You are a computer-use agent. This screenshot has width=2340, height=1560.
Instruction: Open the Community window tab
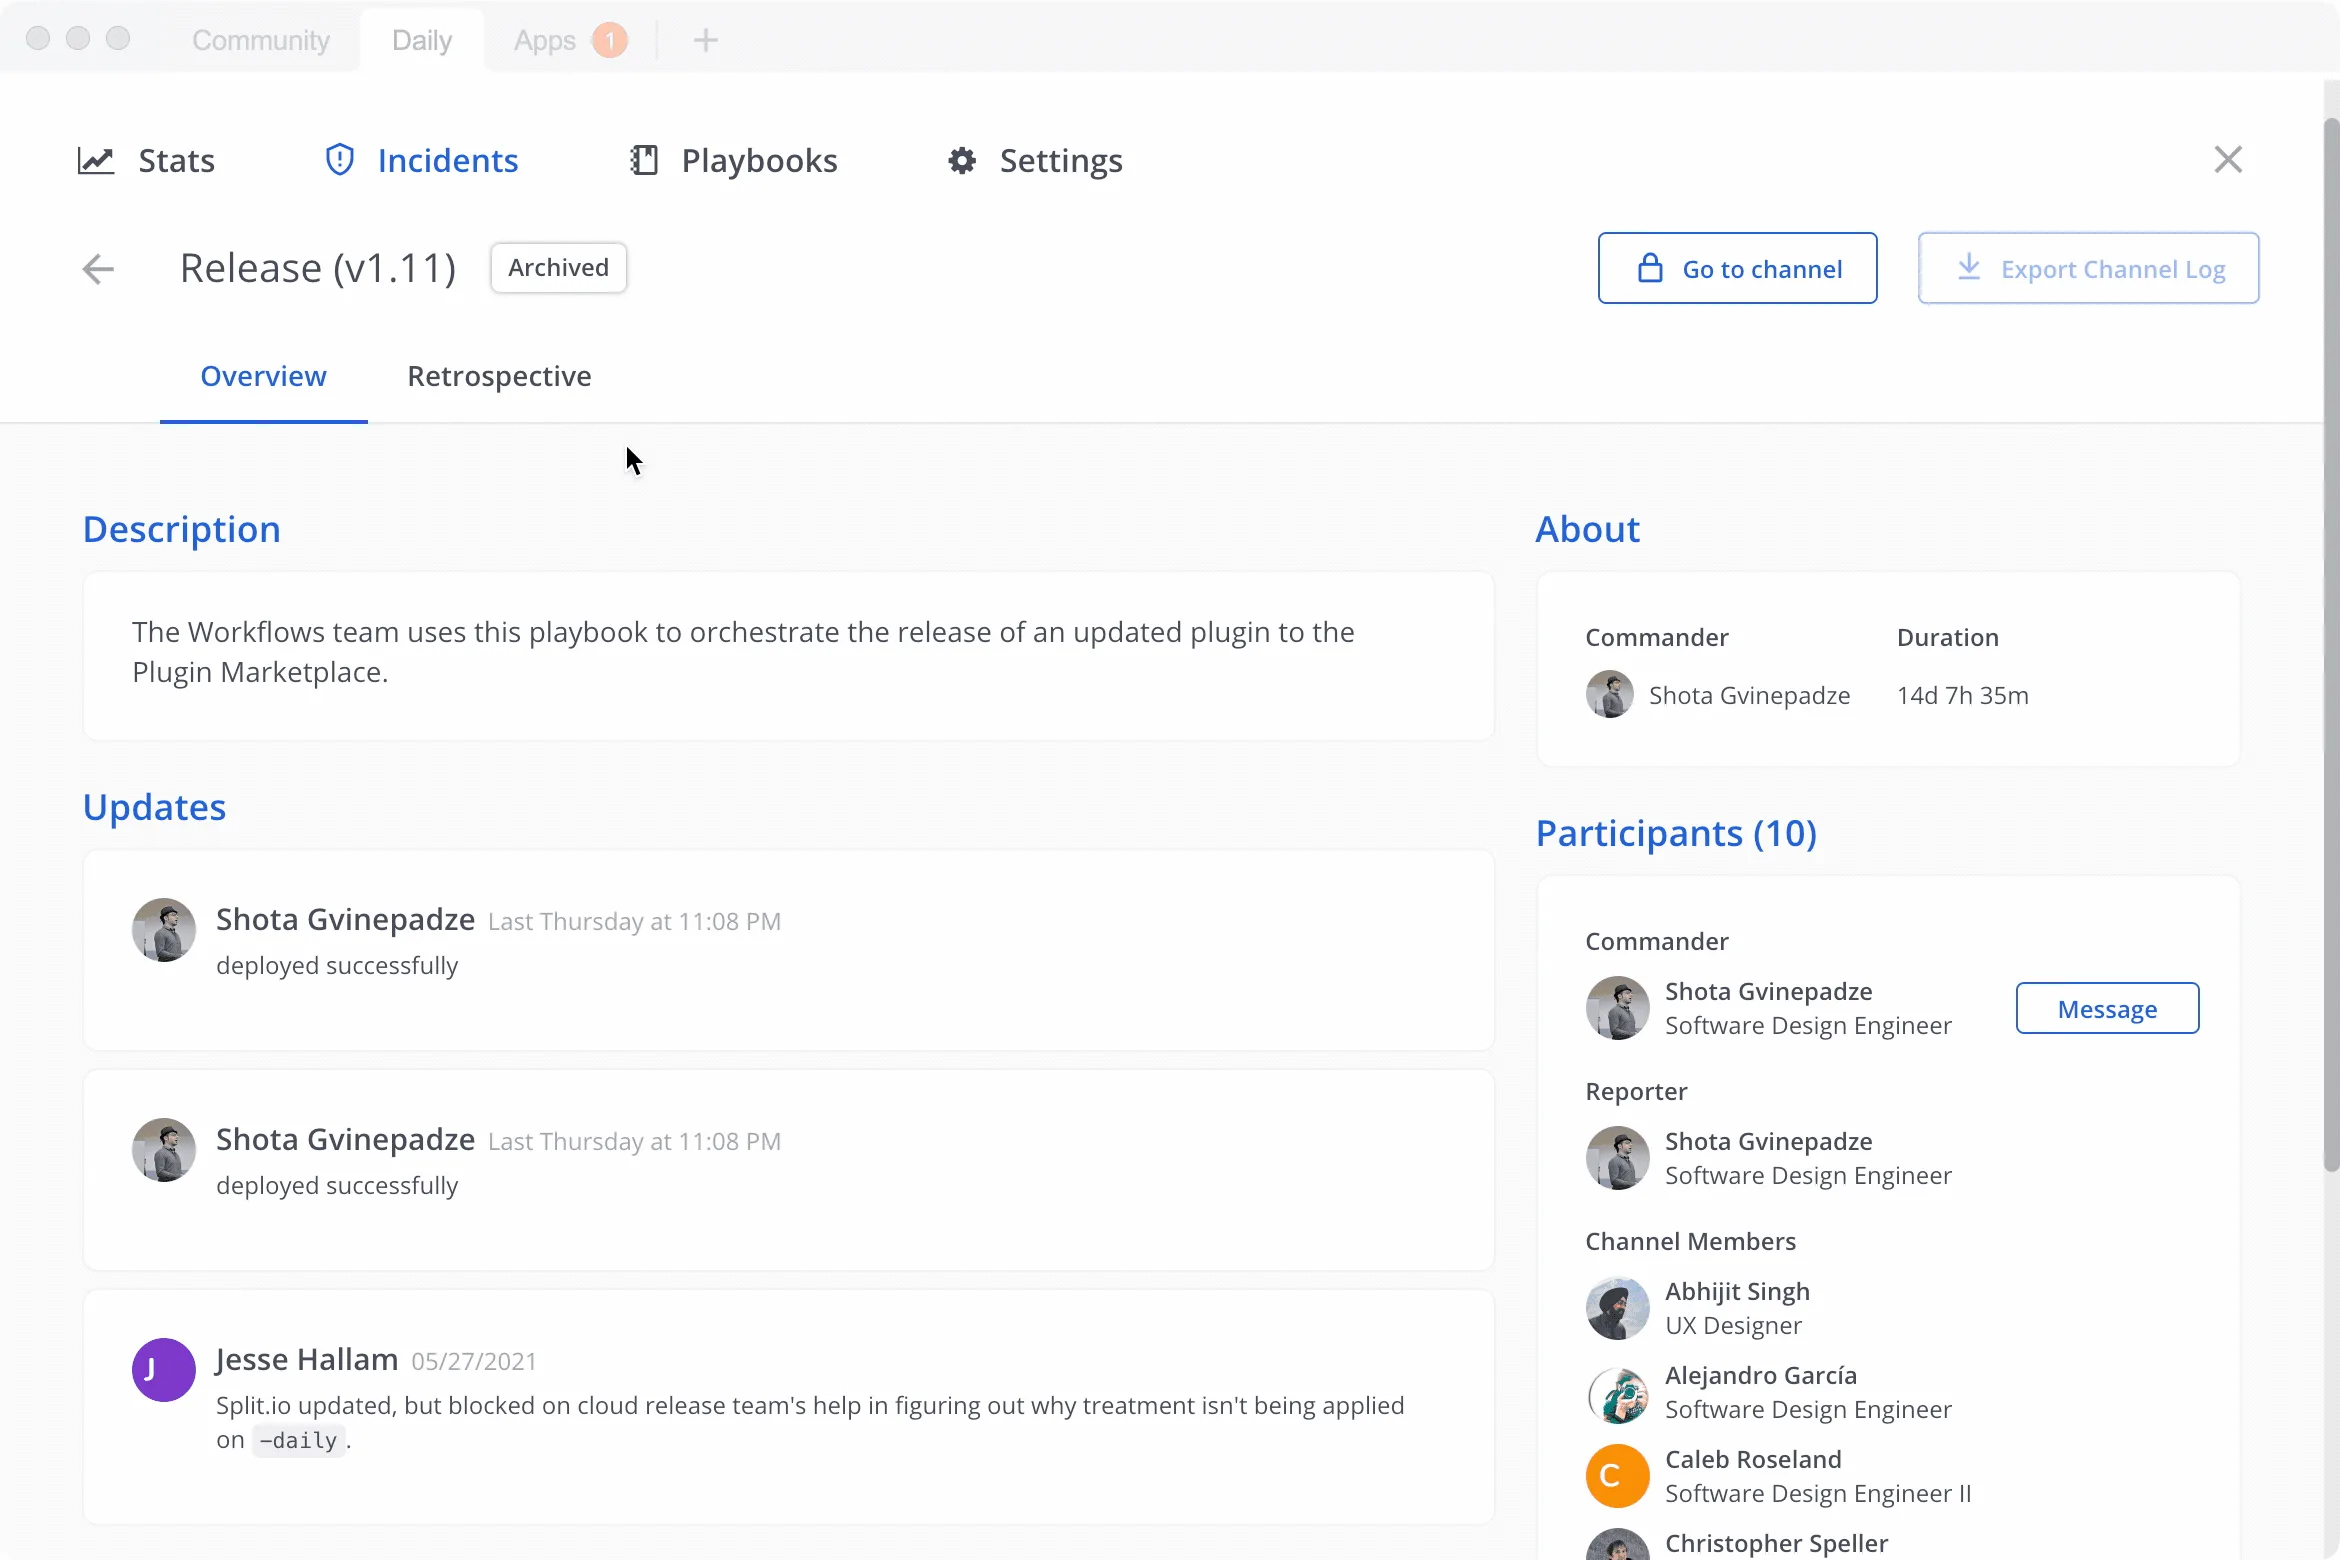pos(261,40)
